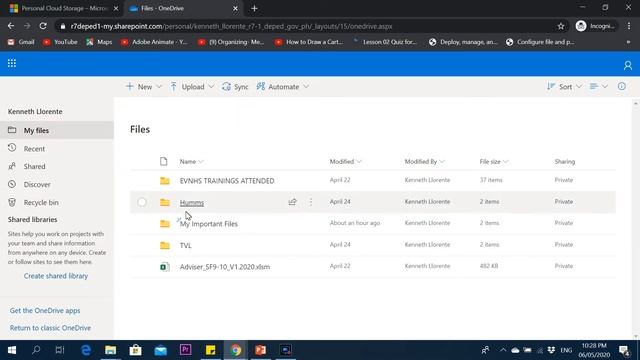Click the My Important Files folder icon
Viewport: 640px width, 360px height.
tap(165, 223)
